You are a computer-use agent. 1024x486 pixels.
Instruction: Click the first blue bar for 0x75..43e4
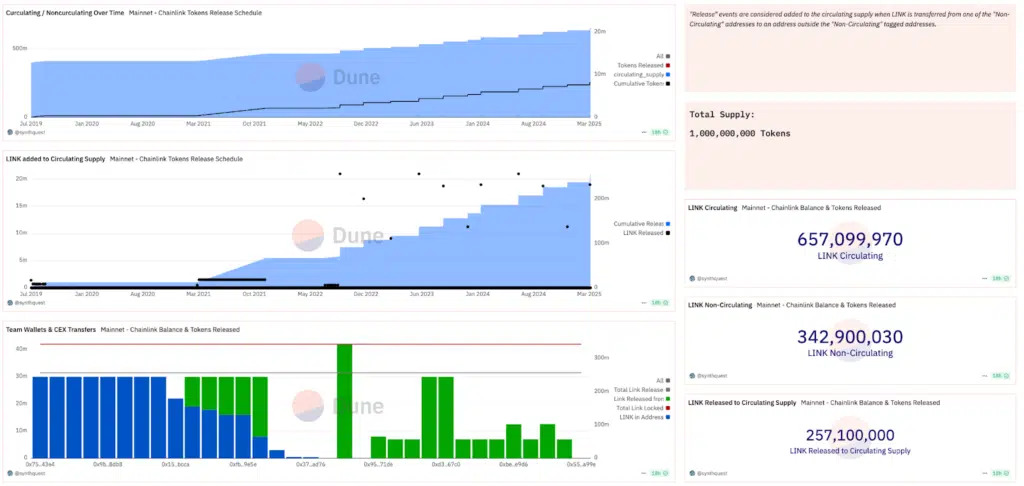coord(40,417)
